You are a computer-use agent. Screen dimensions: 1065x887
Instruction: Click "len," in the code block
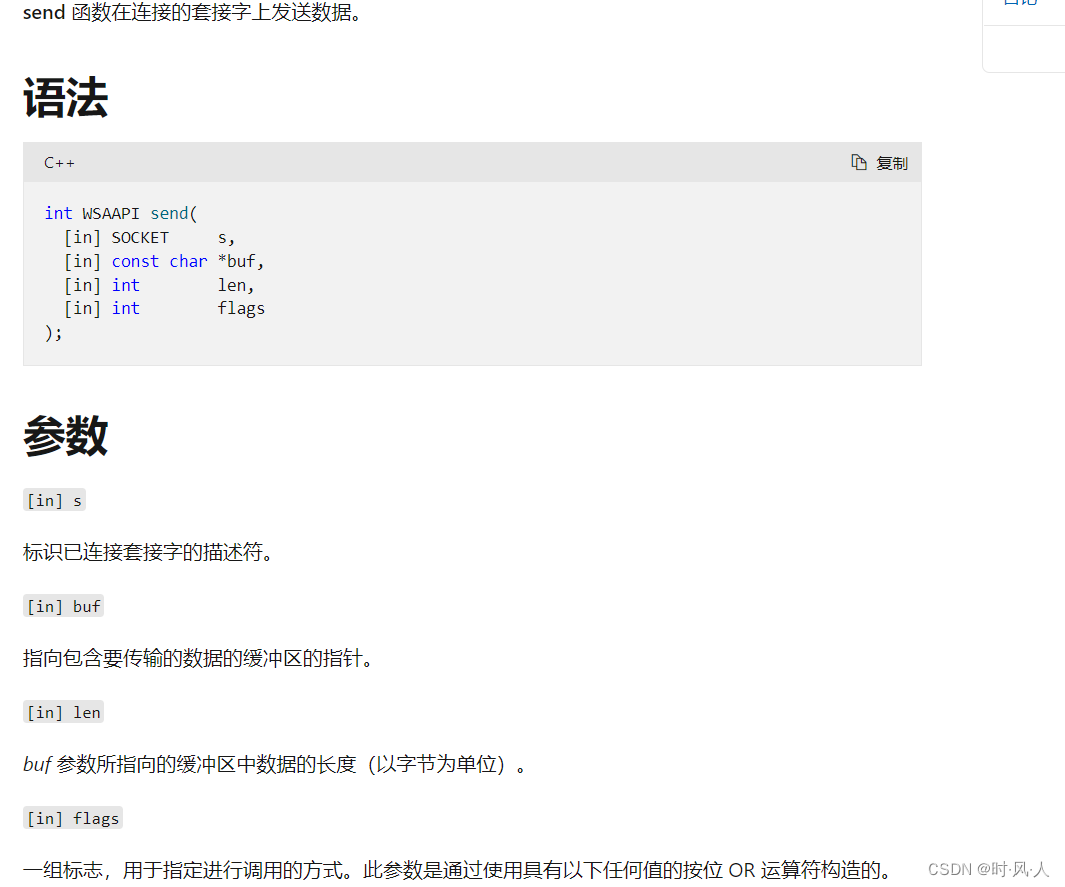tap(236, 285)
